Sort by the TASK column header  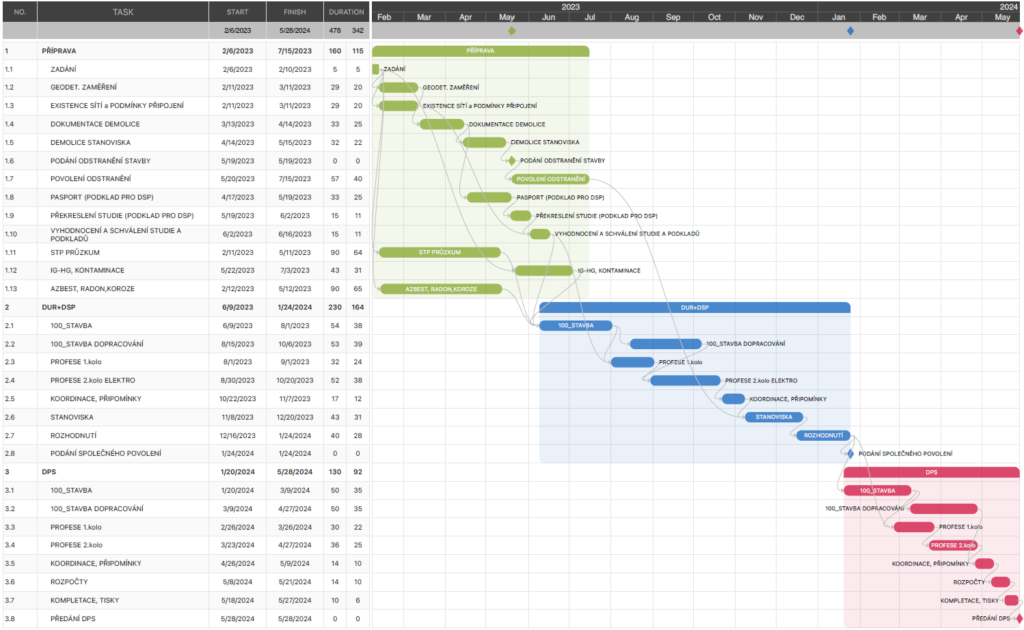point(123,12)
